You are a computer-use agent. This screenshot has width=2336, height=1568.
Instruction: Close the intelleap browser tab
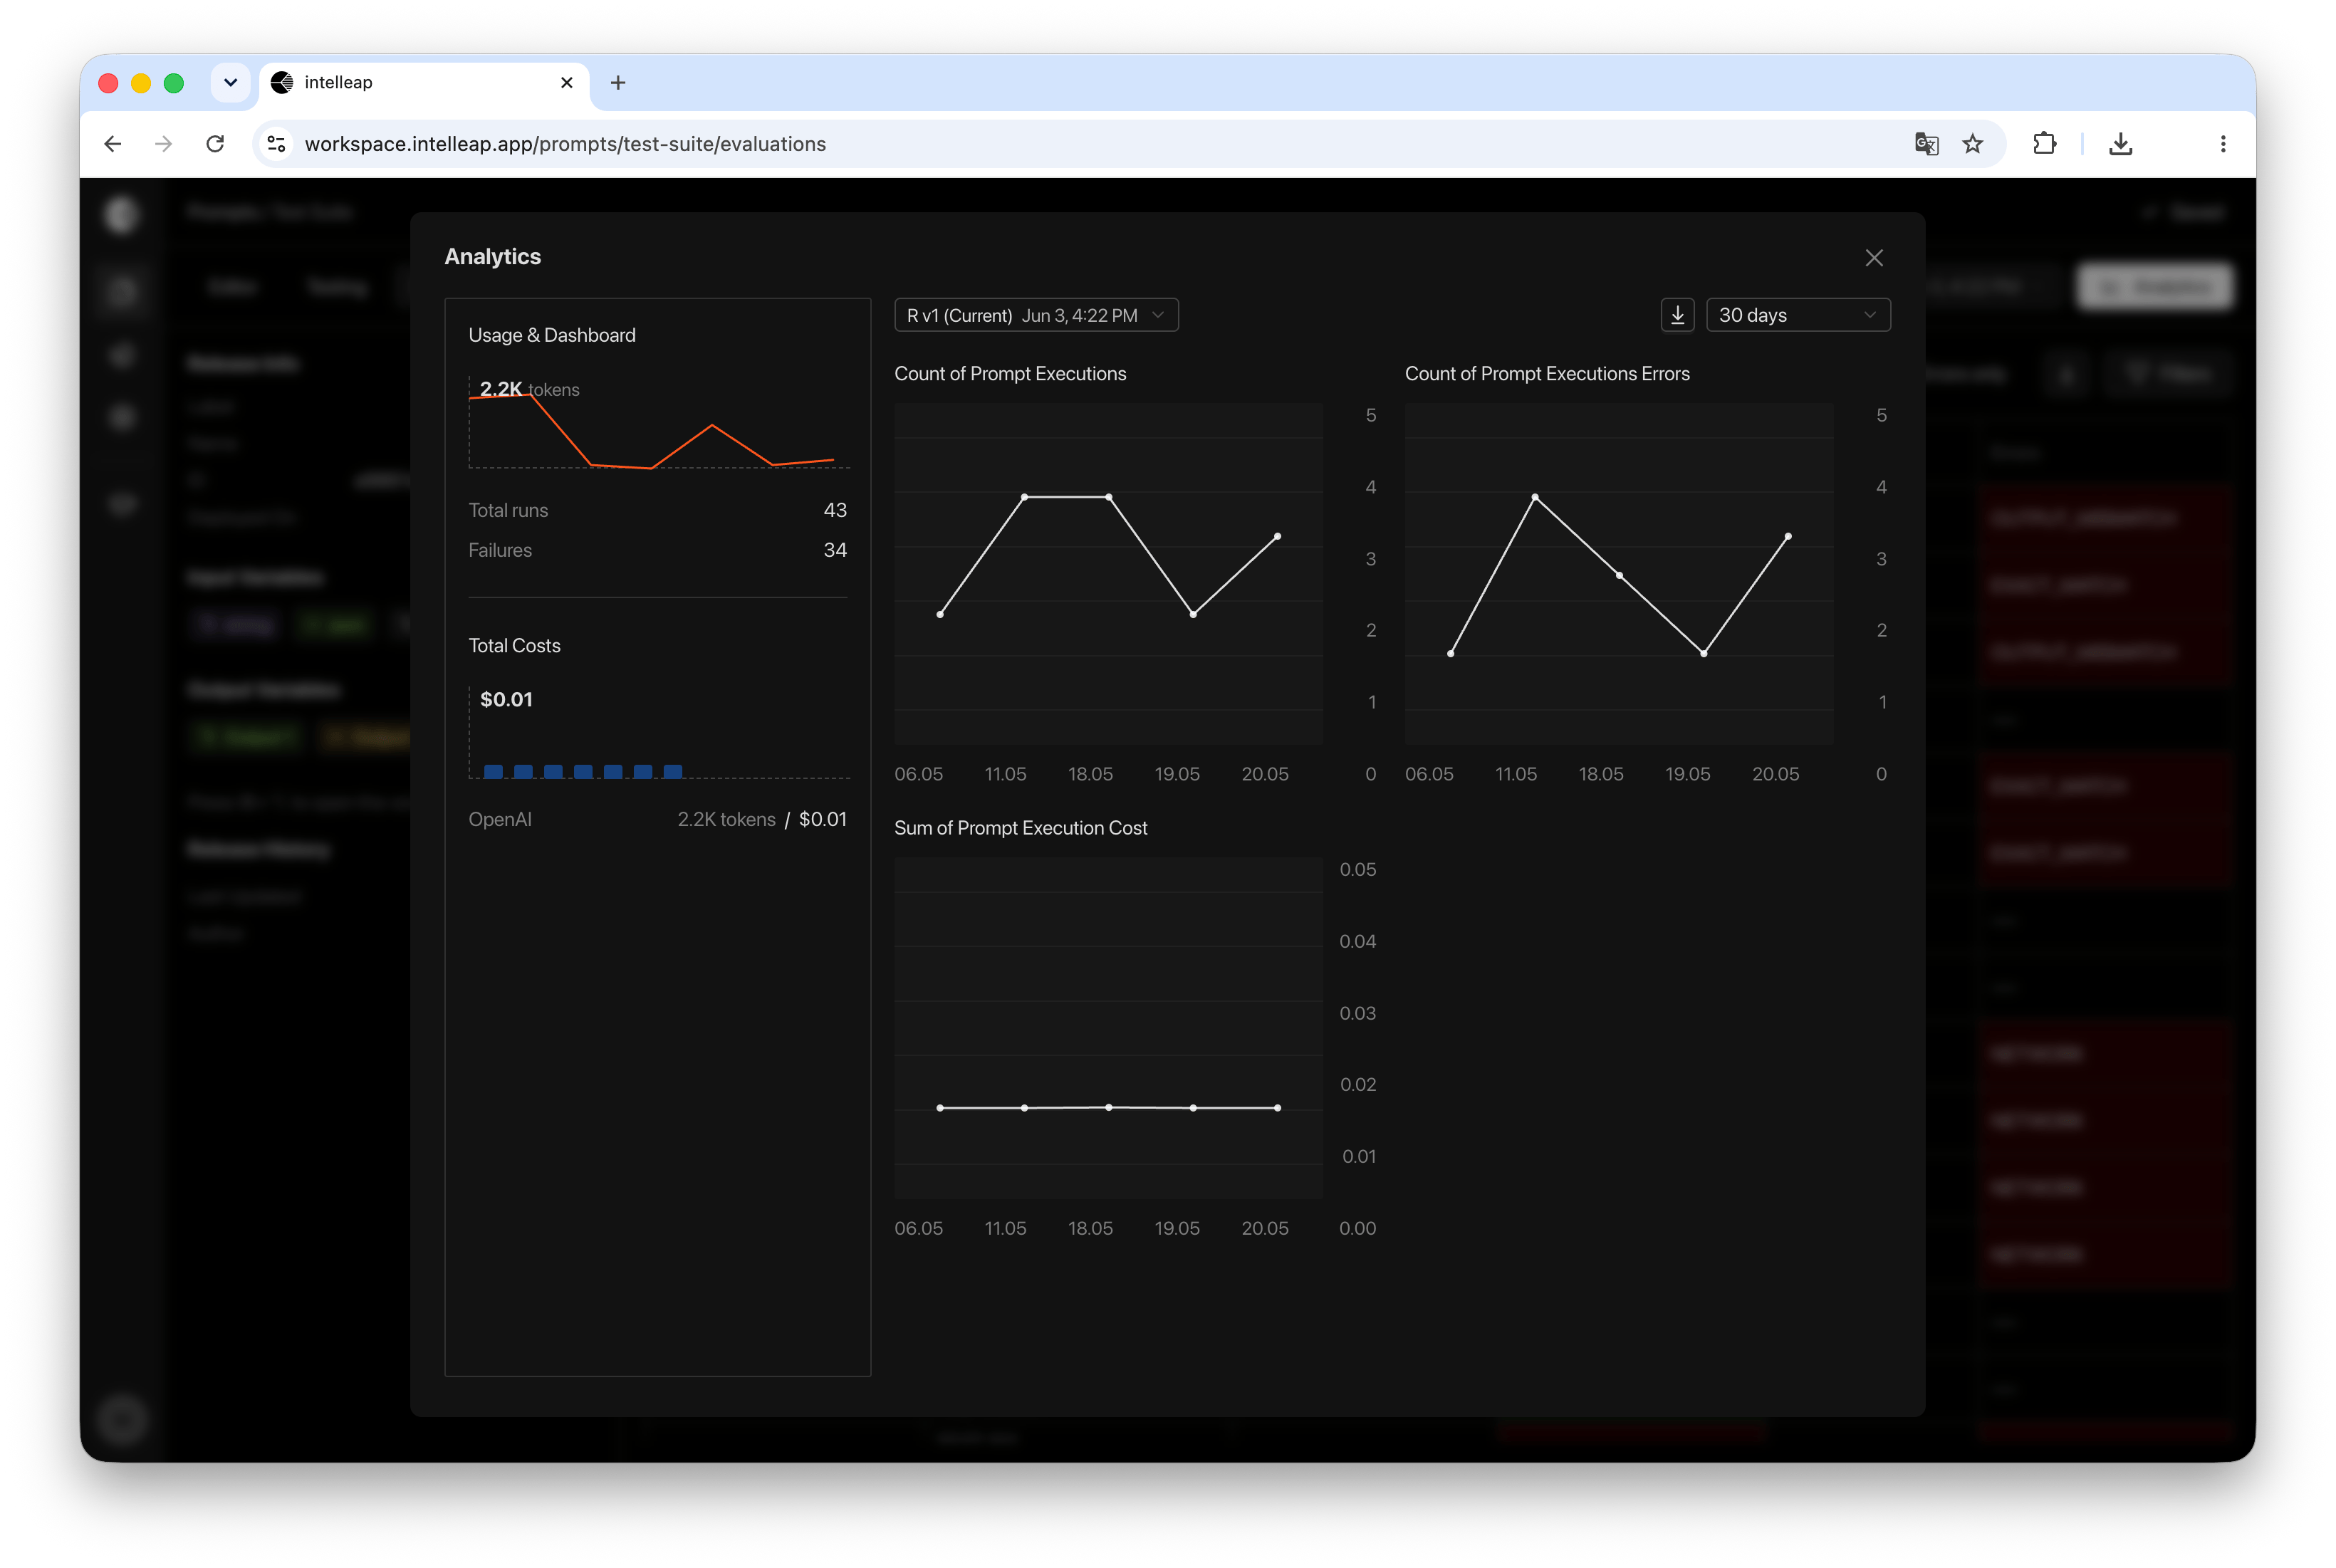click(x=566, y=83)
